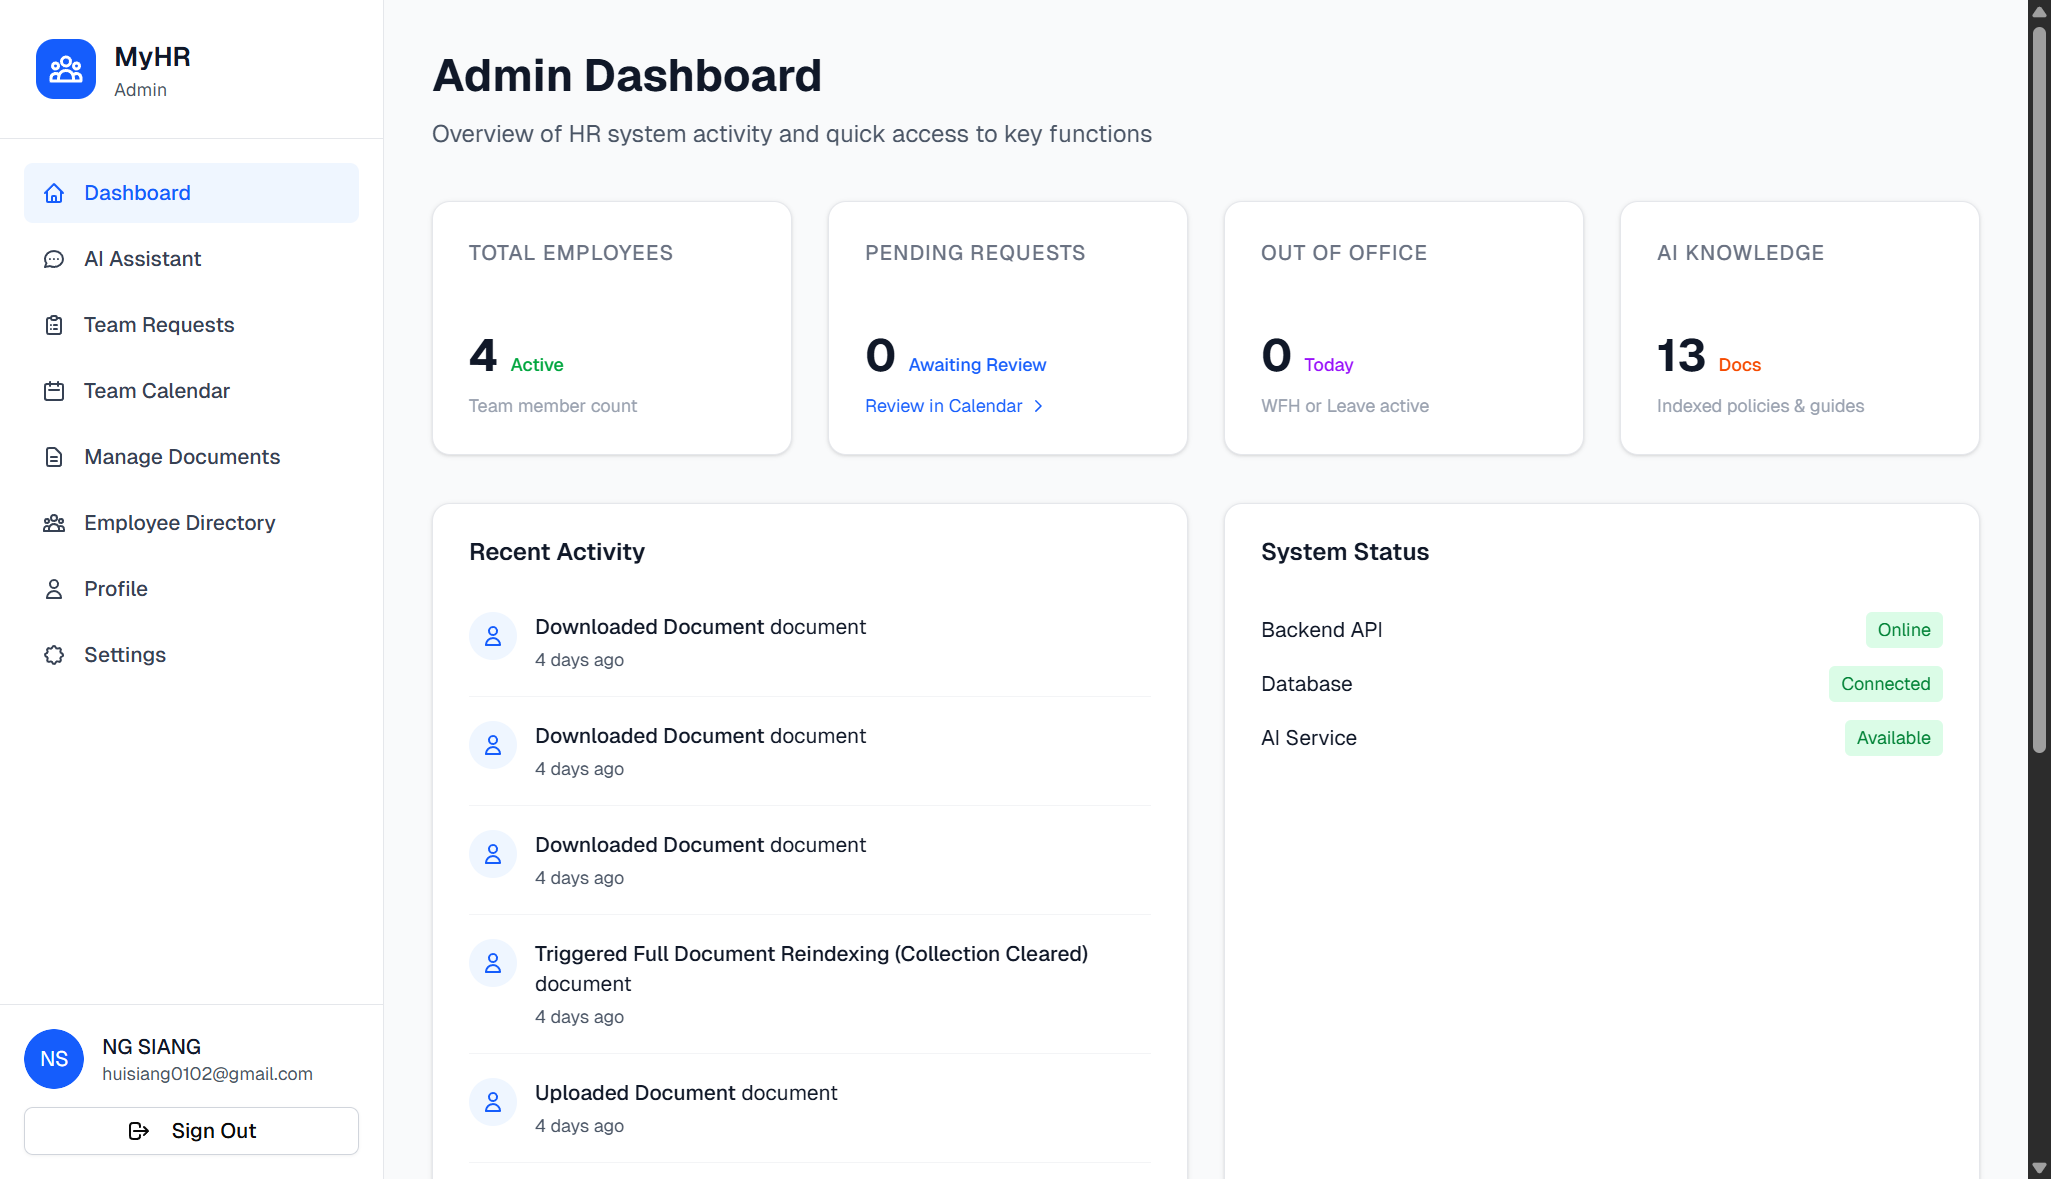
Task: Open Manage Documents section
Action: point(182,457)
